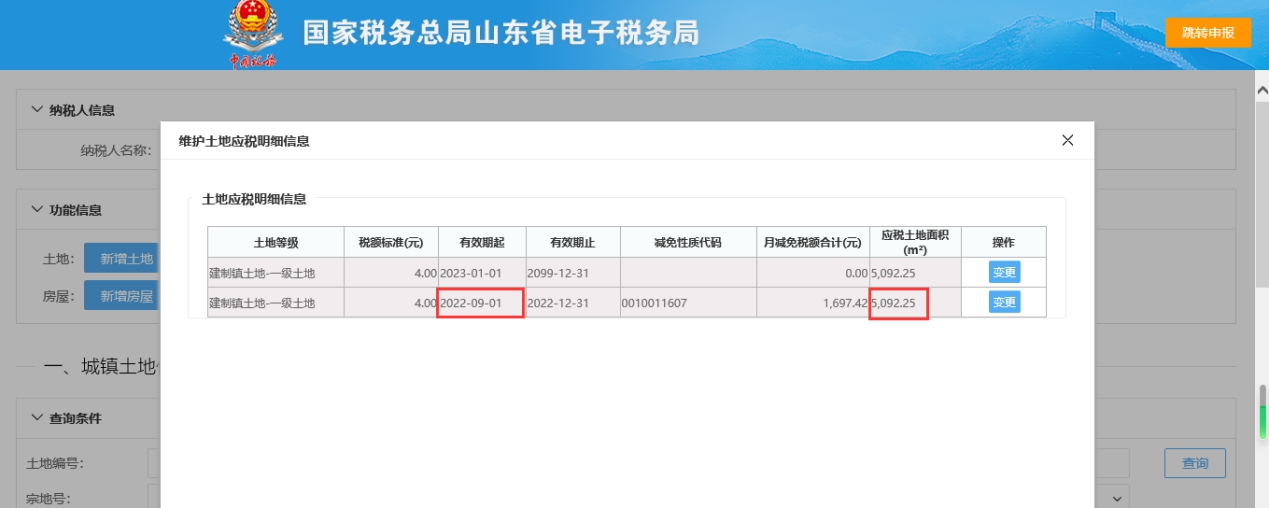This screenshot has height=508, width=1269.
Task: Click the 跳转申报 button
Action: coord(1207,33)
